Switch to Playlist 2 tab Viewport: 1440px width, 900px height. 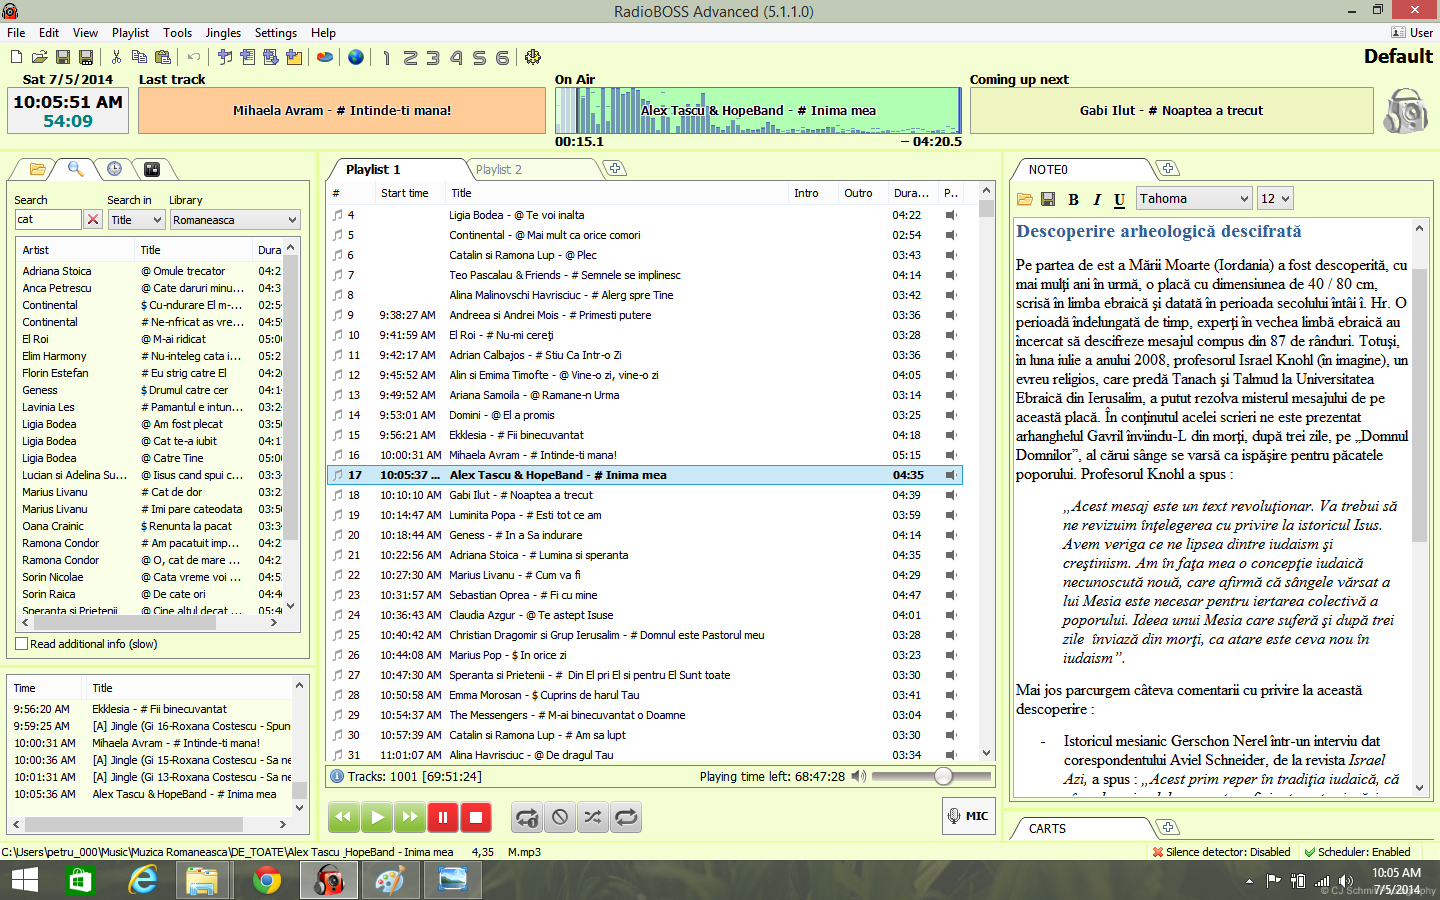pos(499,170)
